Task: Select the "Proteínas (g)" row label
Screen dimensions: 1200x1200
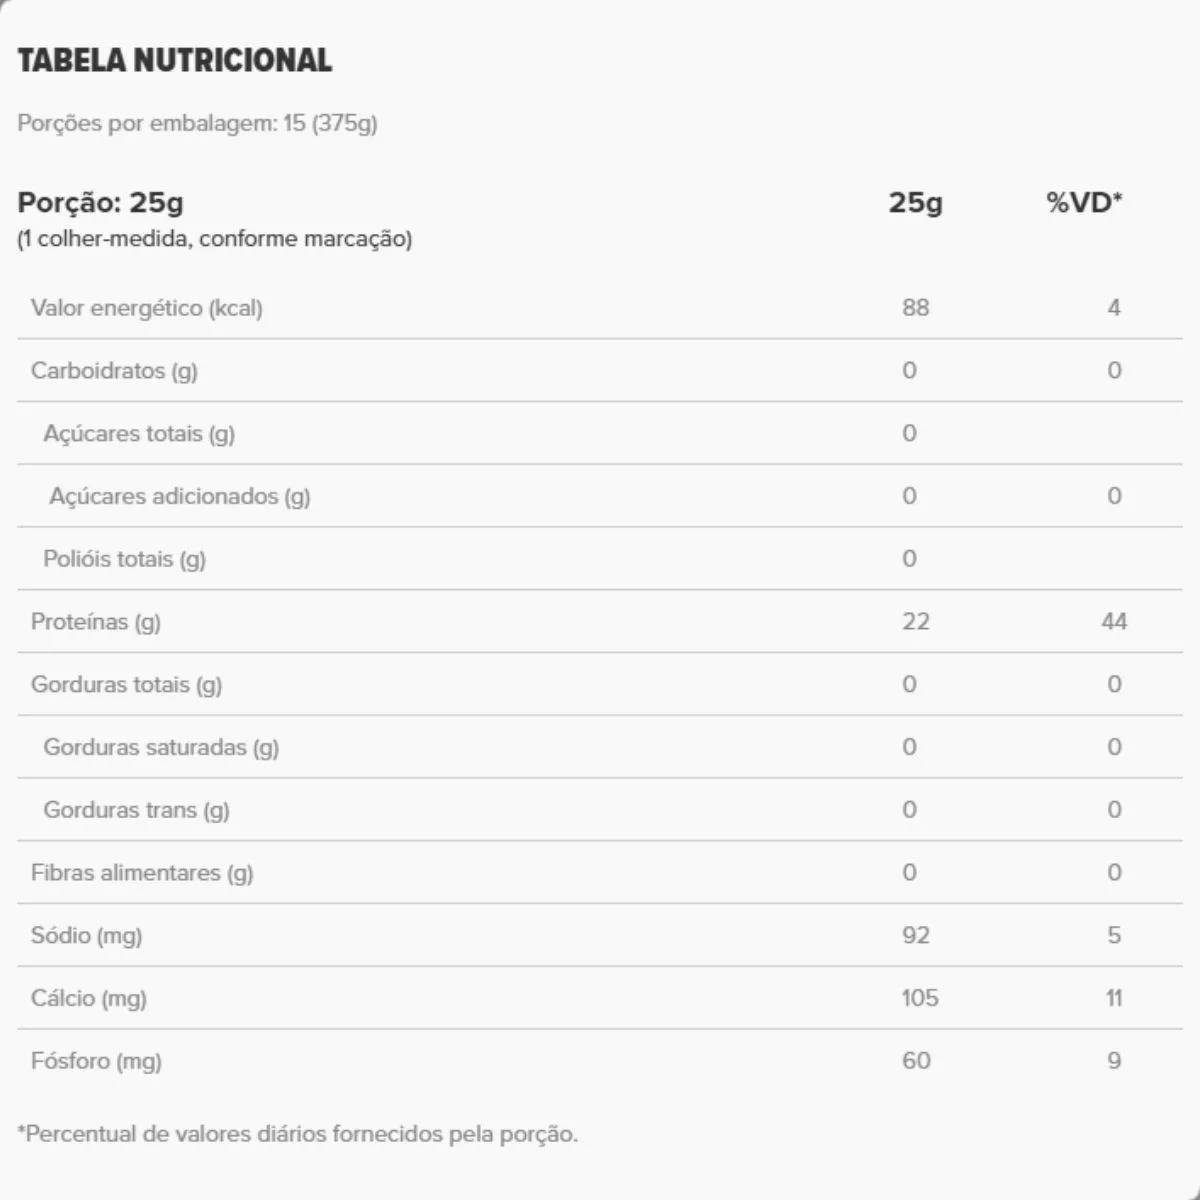Action: (96, 622)
